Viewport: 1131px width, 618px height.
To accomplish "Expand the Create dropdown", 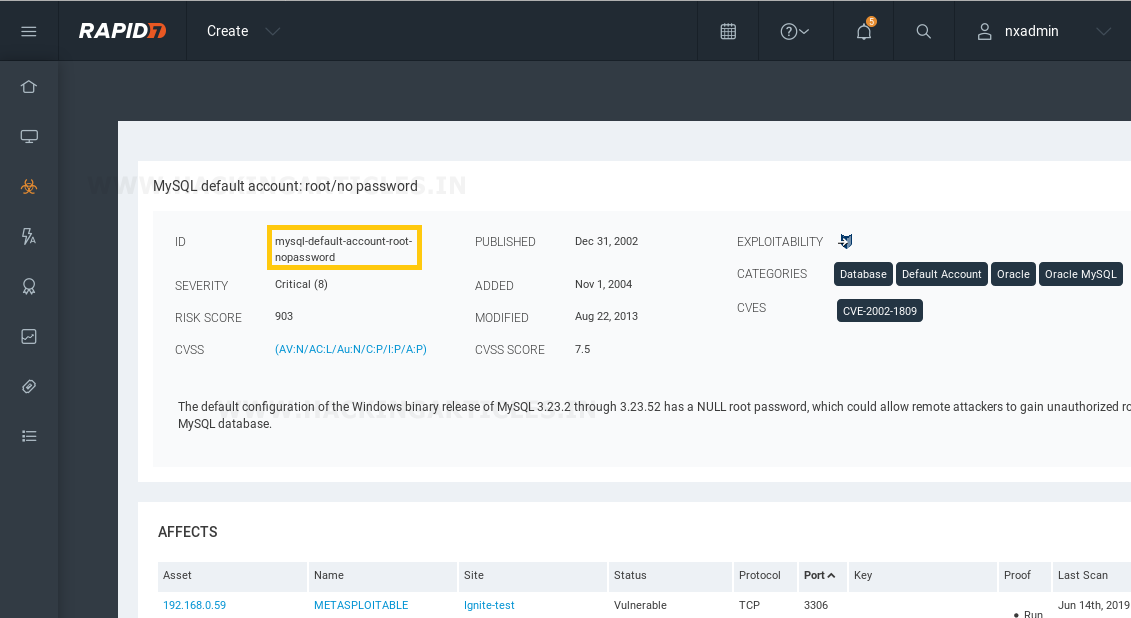I will point(243,31).
